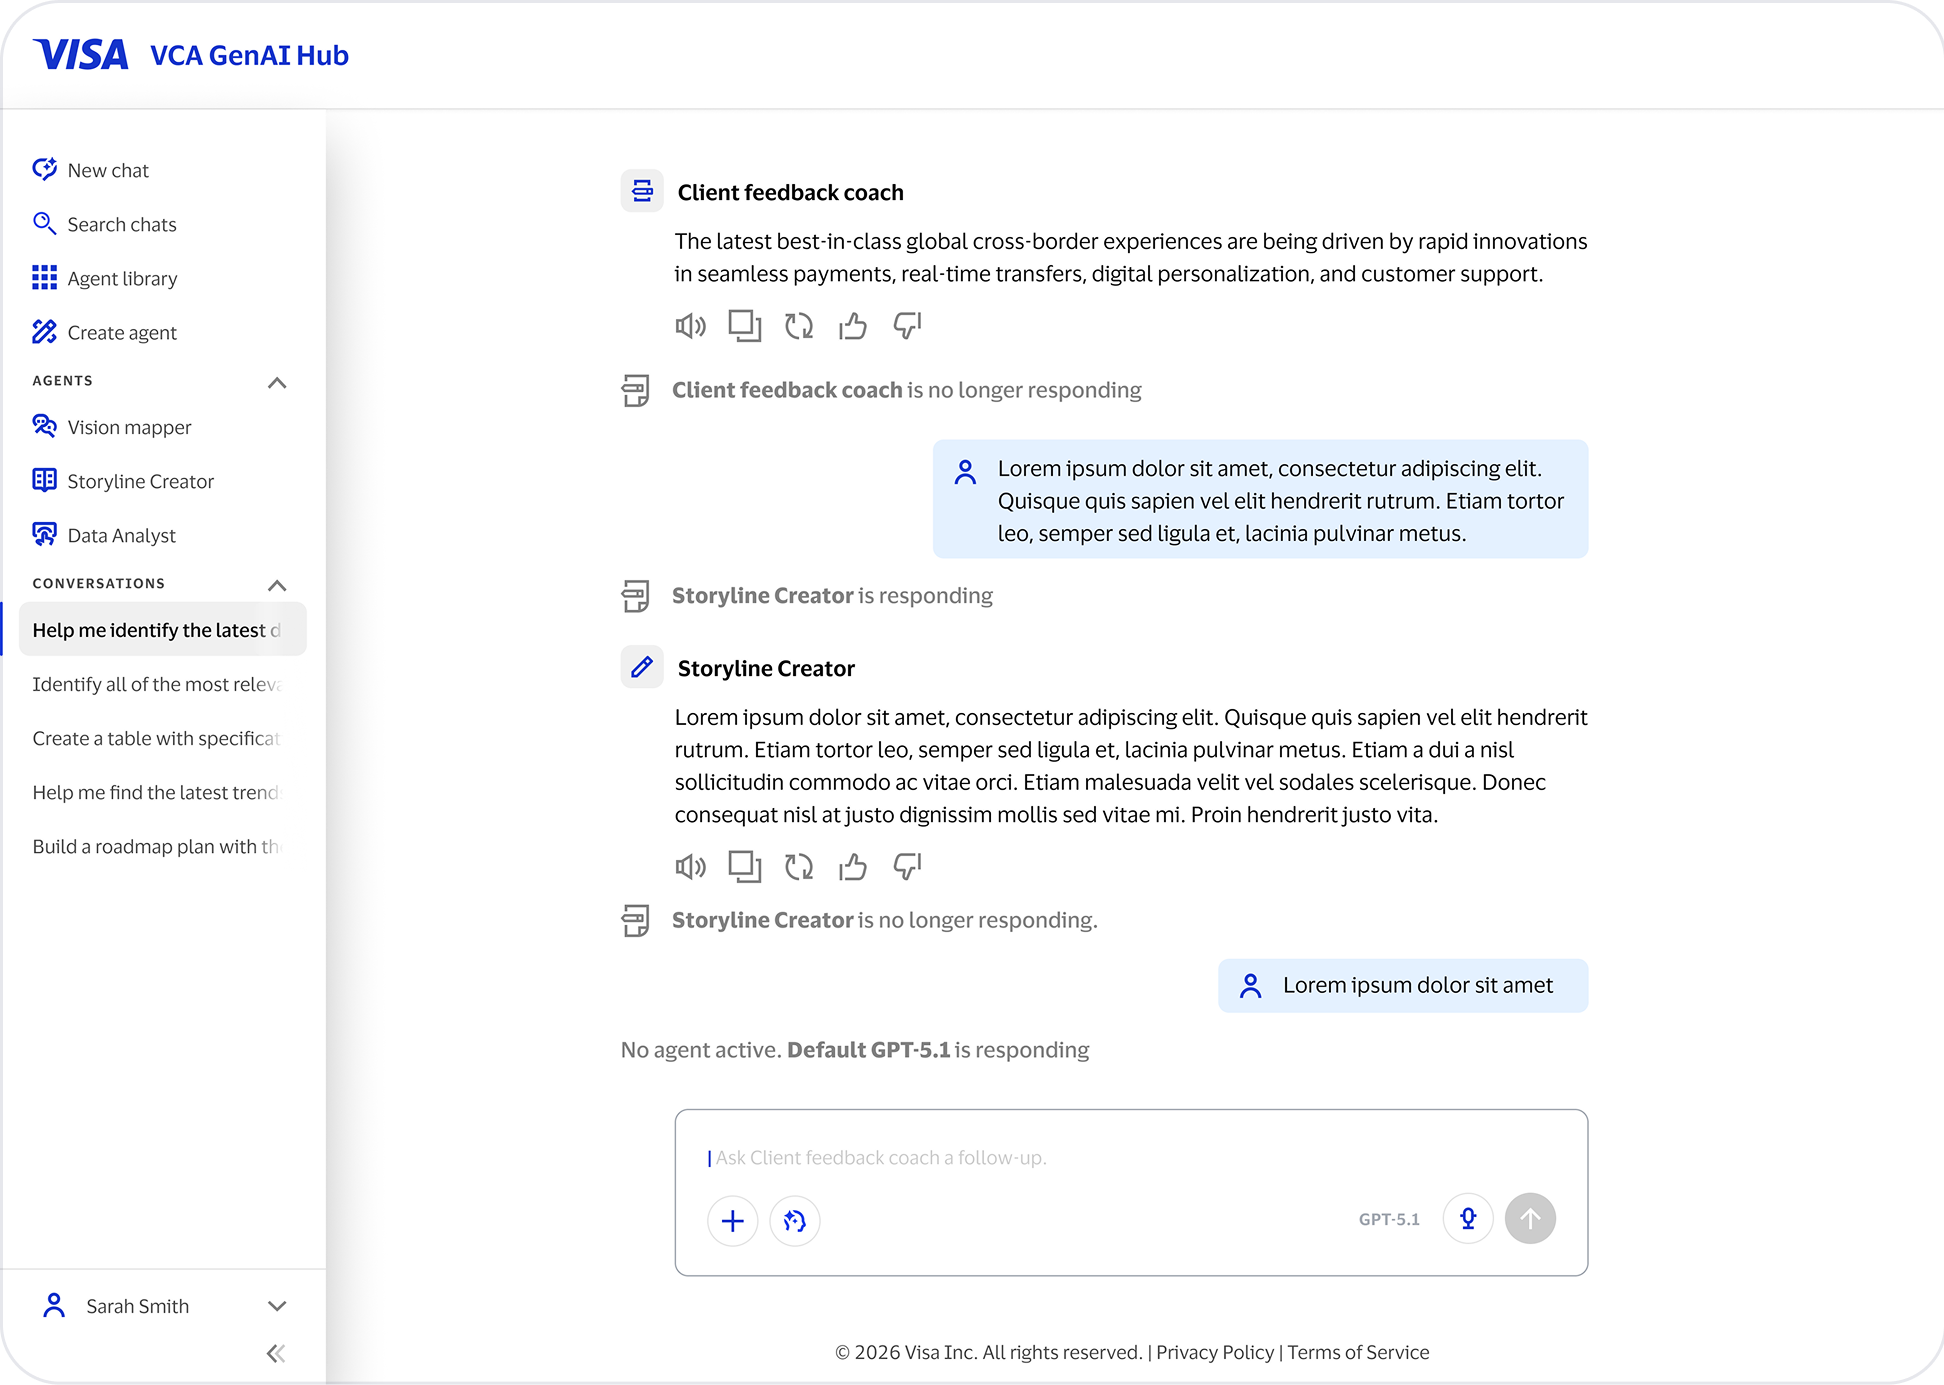Activate the microphone voice input button
1944x1385 pixels.
pyautogui.click(x=1468, y=1219)
